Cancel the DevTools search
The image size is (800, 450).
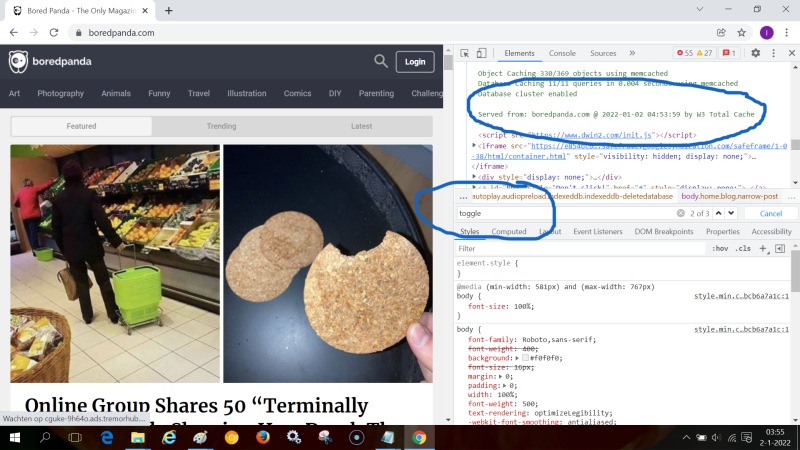(770, 213)
